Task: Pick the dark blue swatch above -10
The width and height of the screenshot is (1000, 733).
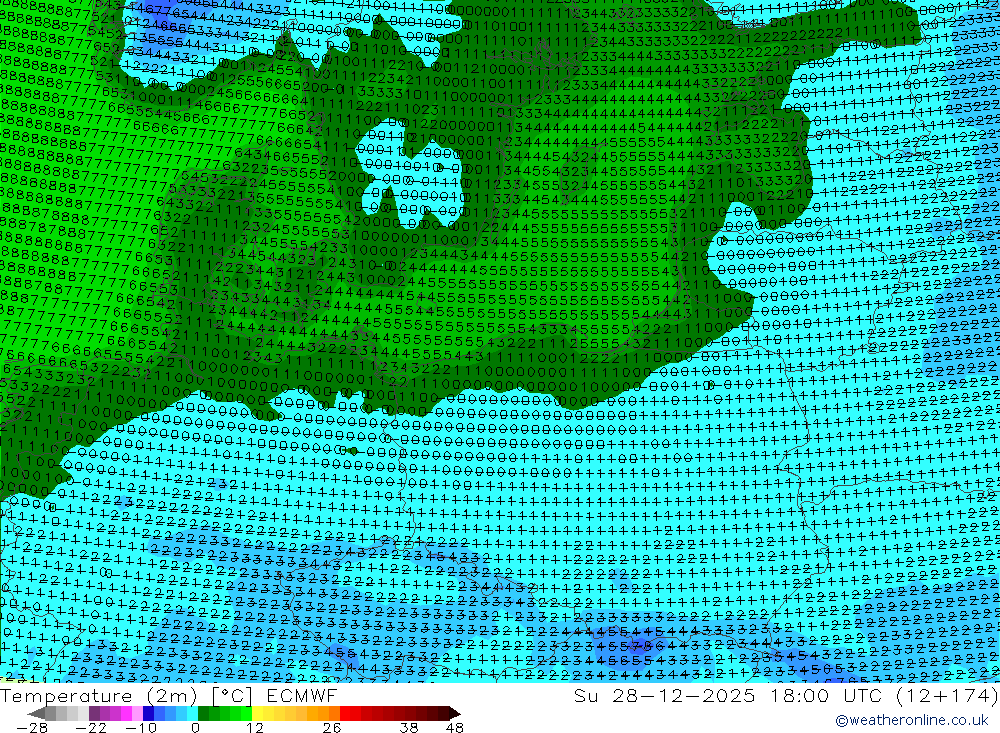Action: [x=148, y=713]
